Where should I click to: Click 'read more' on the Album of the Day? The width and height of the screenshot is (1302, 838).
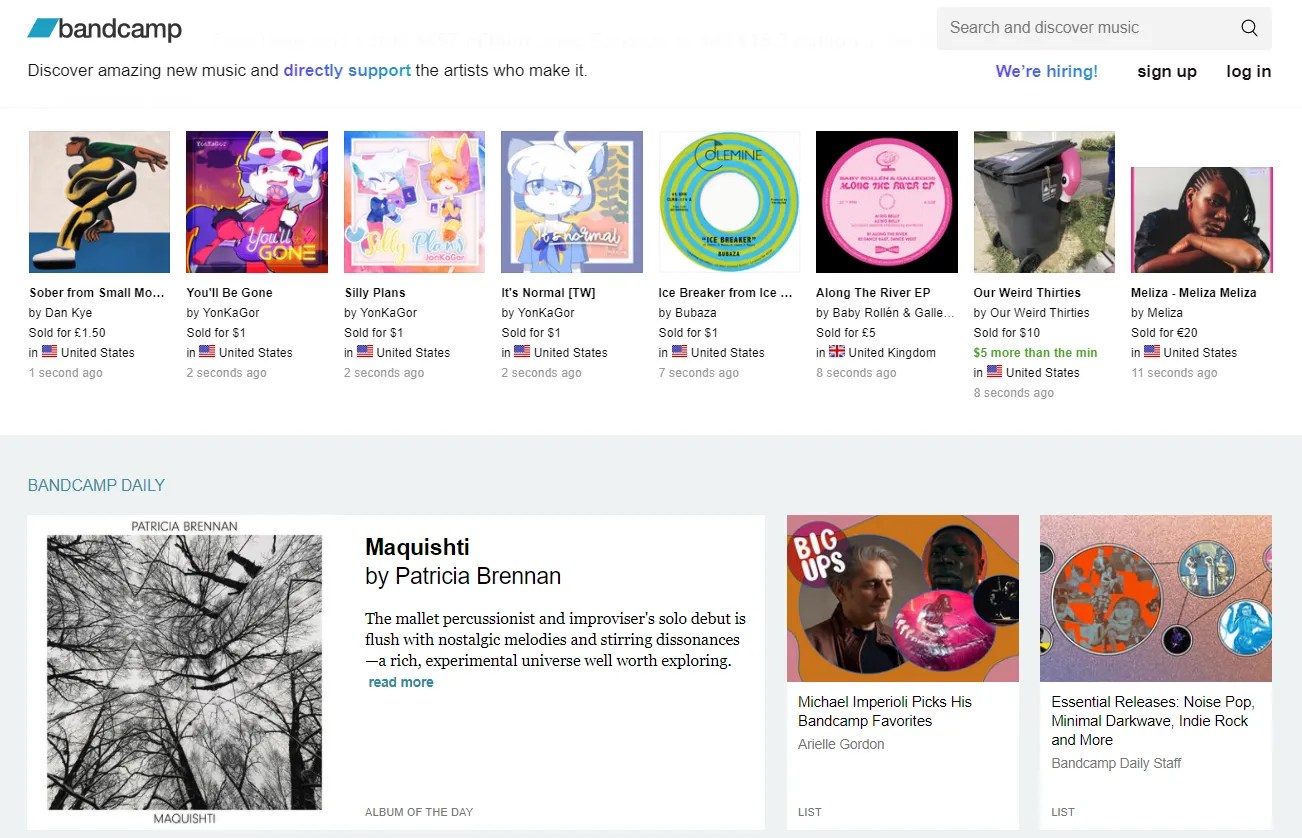(x=400, y=681)
